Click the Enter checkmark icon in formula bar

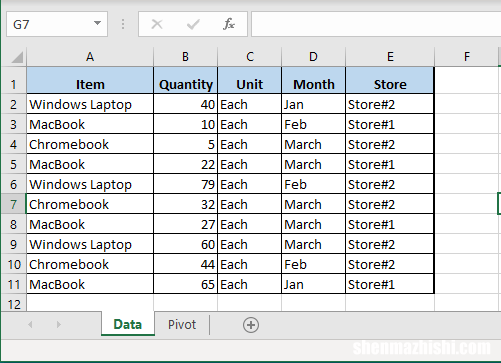[x=193, y=24]
